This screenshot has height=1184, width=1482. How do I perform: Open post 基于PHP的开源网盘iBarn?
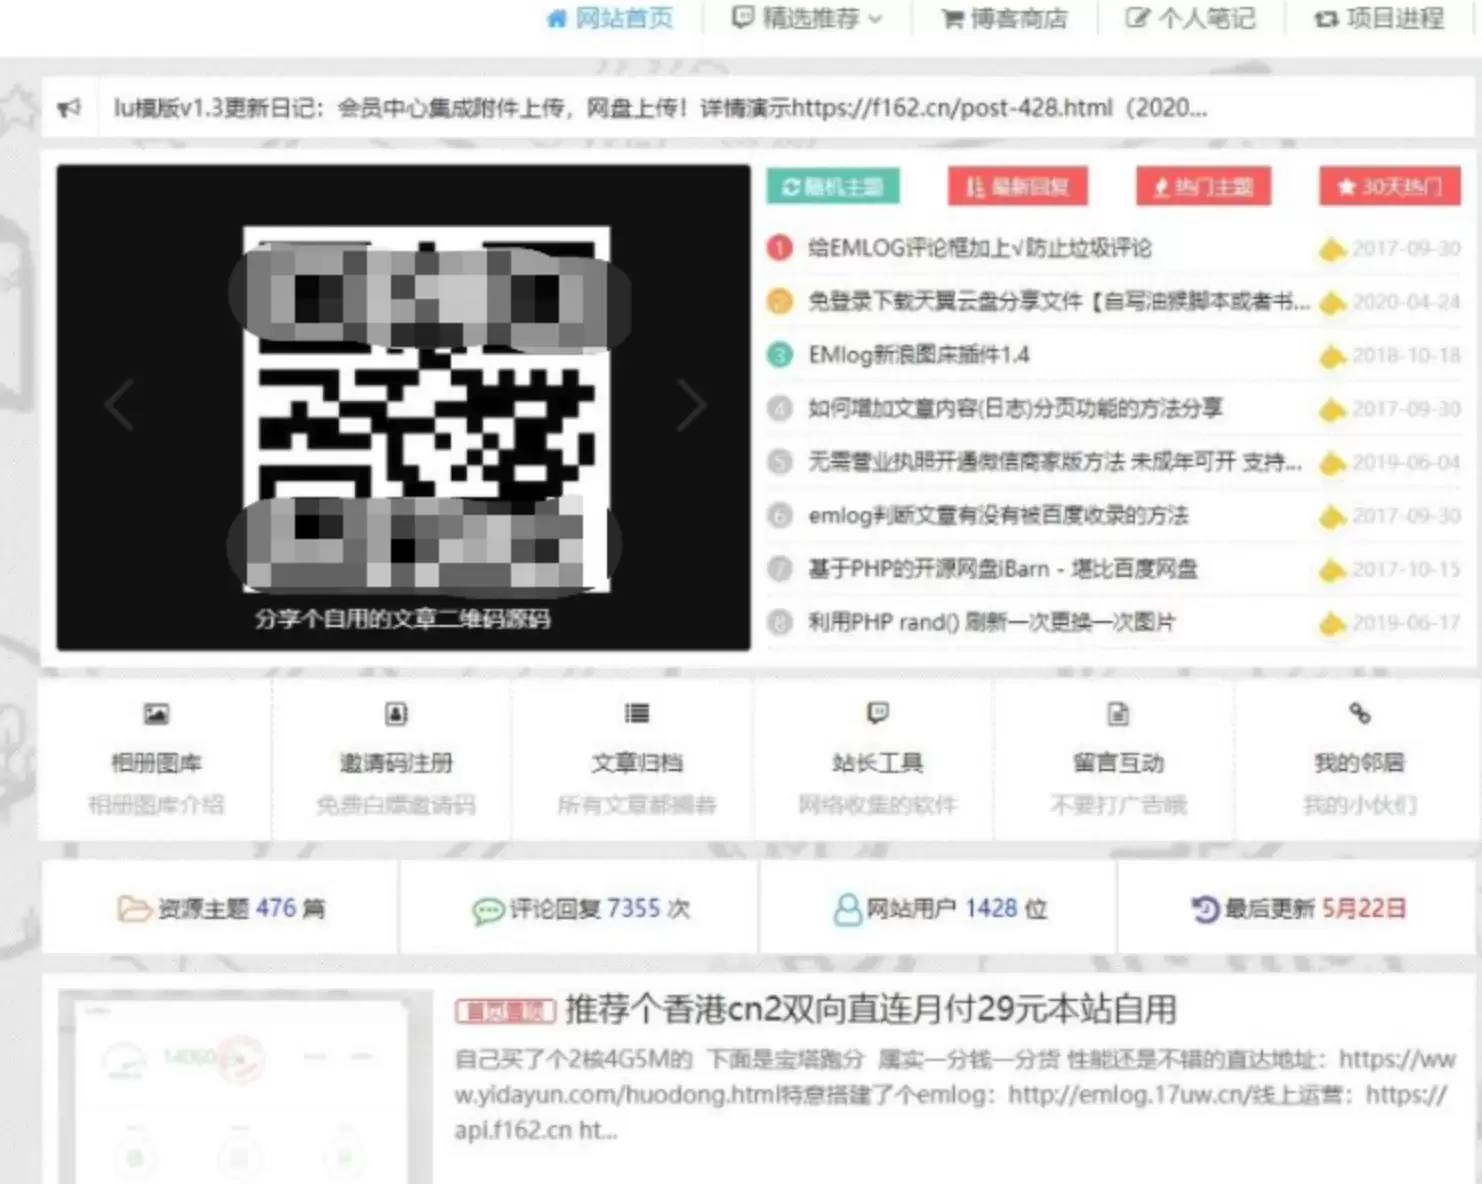pyautogui.click(x=1002, y=569)
